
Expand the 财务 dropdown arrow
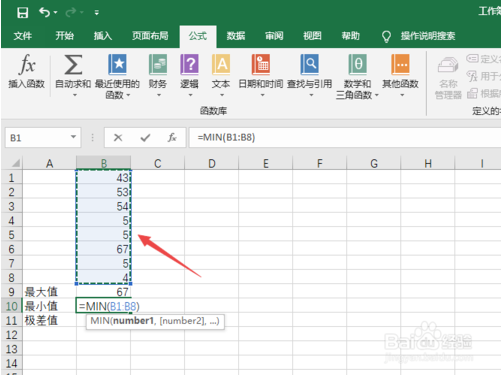[x=159, y=95]
